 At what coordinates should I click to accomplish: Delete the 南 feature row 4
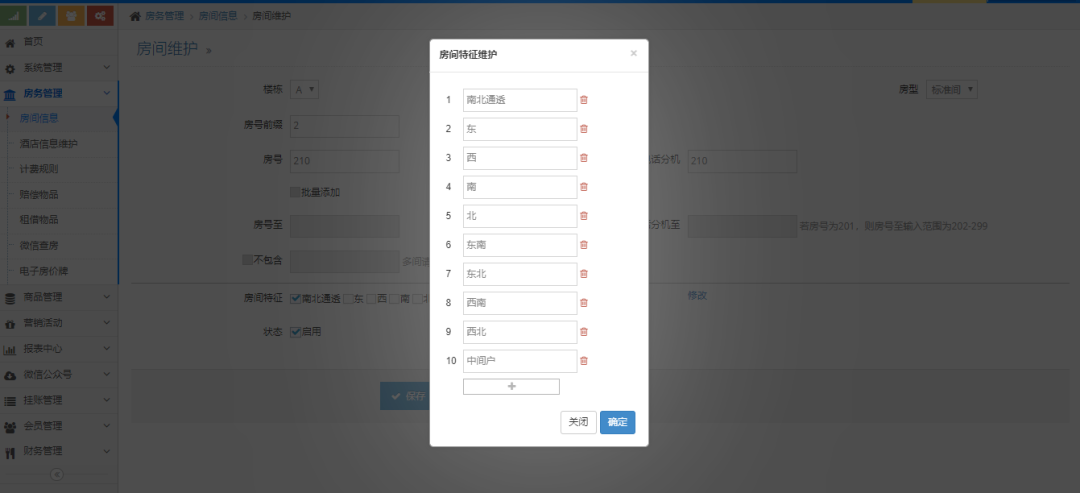[x=584, y=187]
